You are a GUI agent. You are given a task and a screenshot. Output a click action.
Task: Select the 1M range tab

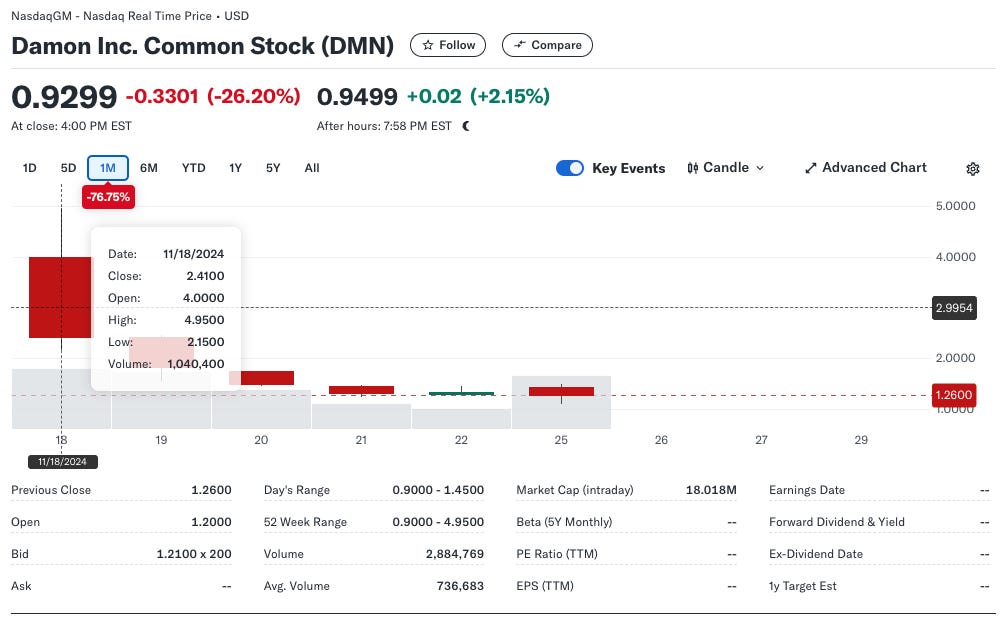click(x=108, y=168)
